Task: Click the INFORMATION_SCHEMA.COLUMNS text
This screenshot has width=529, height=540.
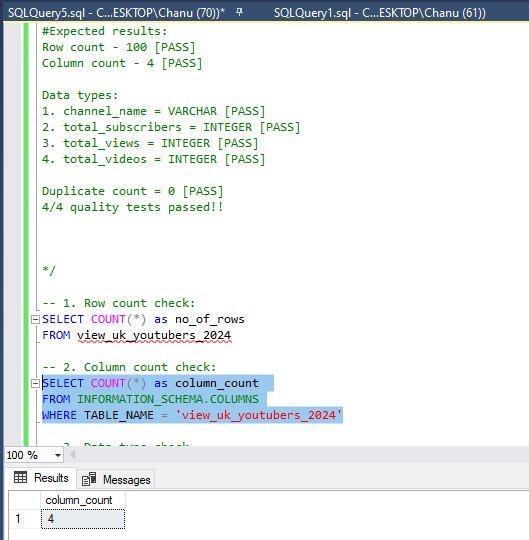Action: [x=168, y=399]
